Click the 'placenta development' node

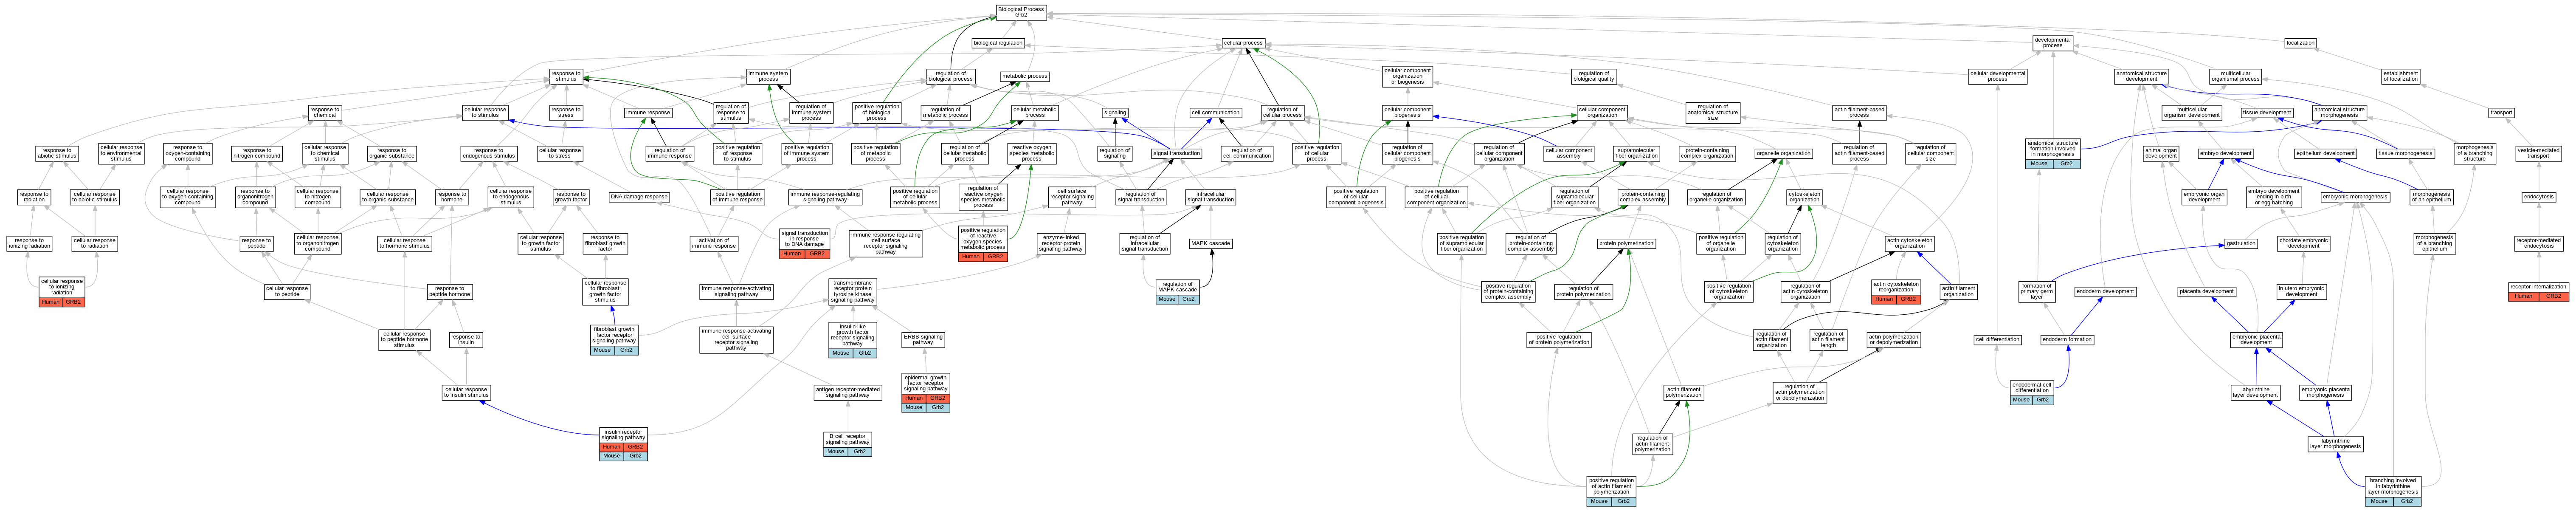tap(2207, 292)
